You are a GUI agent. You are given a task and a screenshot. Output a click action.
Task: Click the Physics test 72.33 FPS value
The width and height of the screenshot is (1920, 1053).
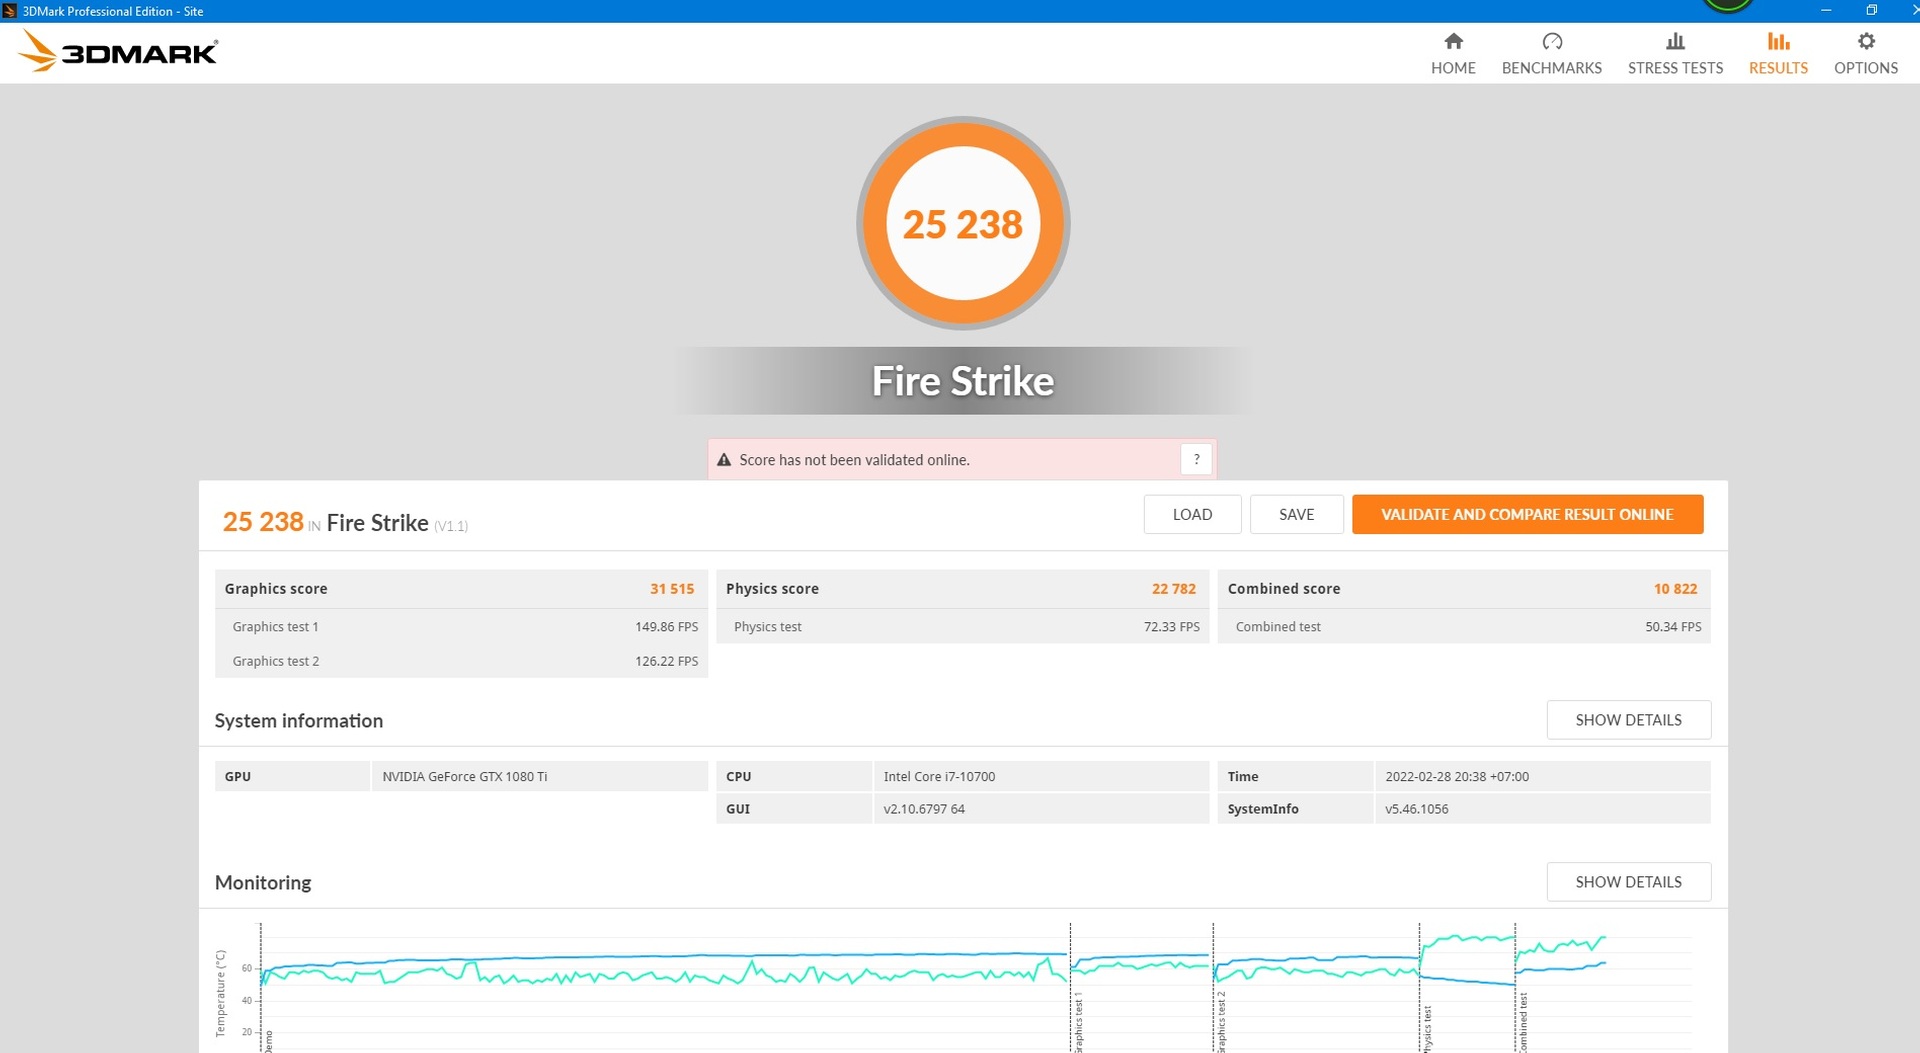pos(1171,627)
